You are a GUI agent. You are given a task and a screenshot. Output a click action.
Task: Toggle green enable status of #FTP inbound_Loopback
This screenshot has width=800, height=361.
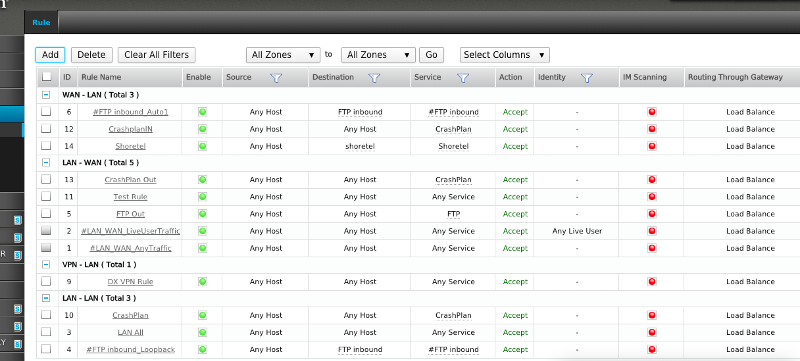[203, 349]
